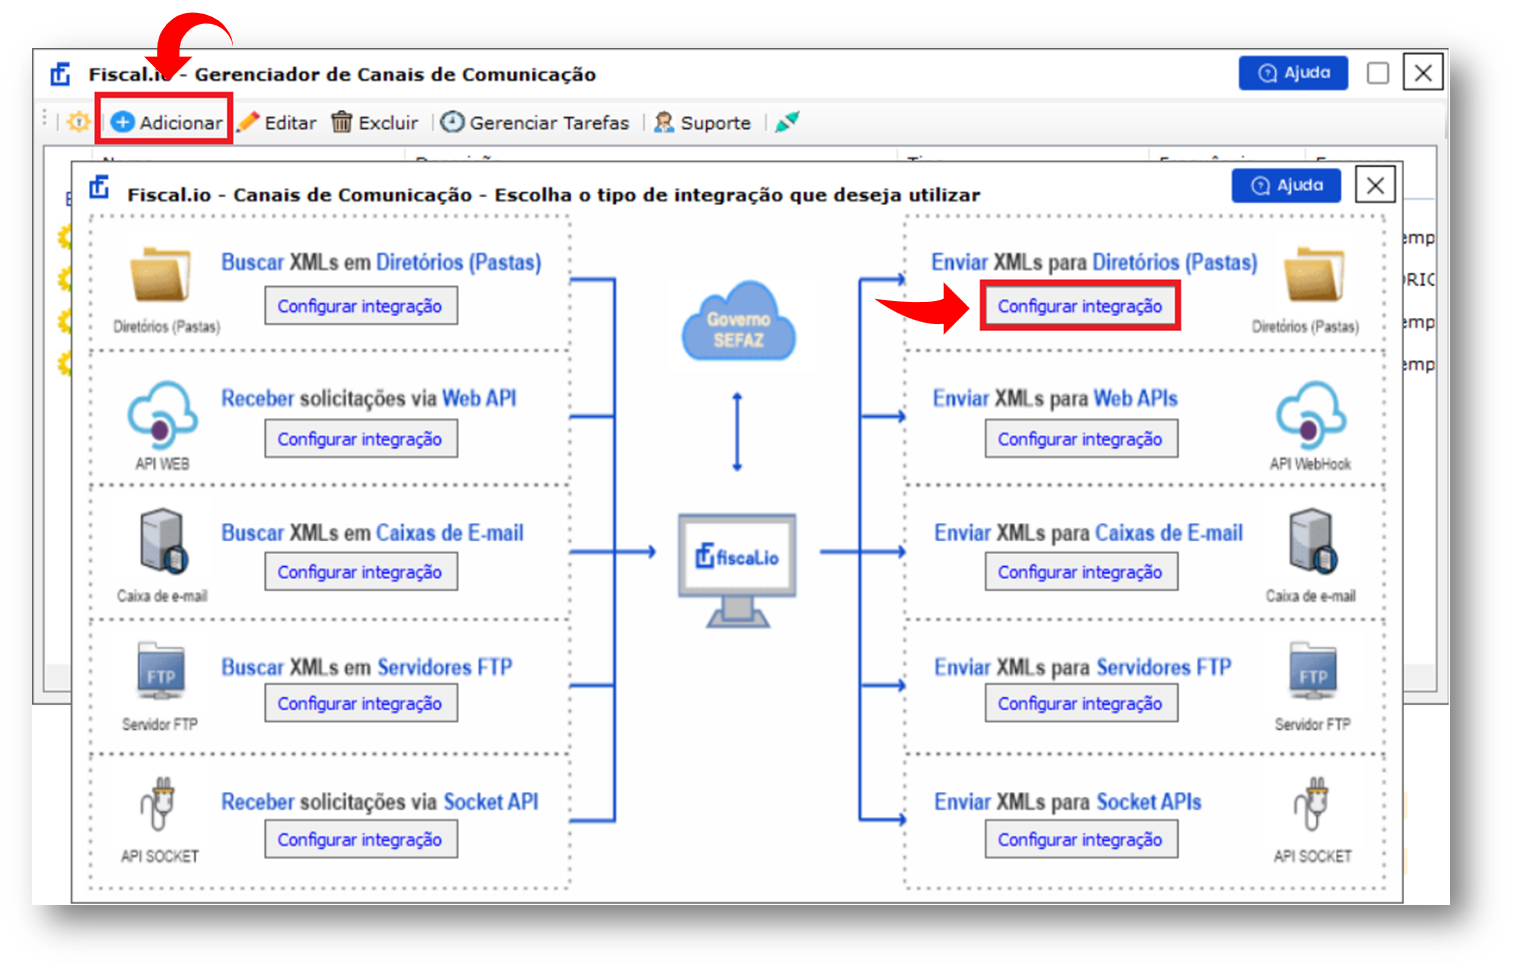Click the gear icon left of Adicionar
The width and height of the screenshot is (1515, 970).
point(78,122)
